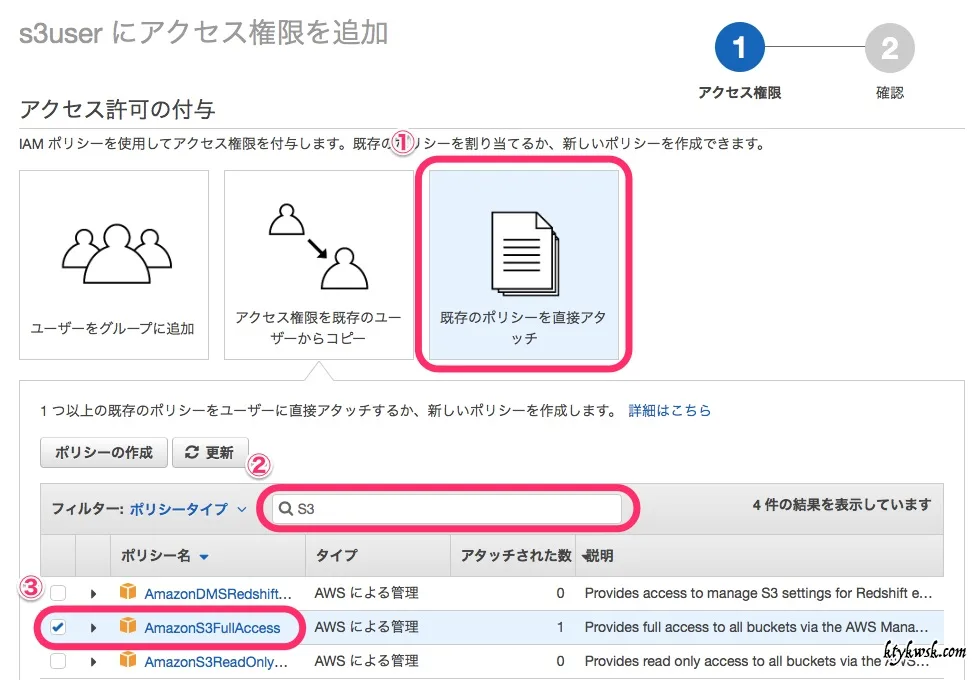
Task: Click the magnifier icon in the search box
Action: pos(285,508)
